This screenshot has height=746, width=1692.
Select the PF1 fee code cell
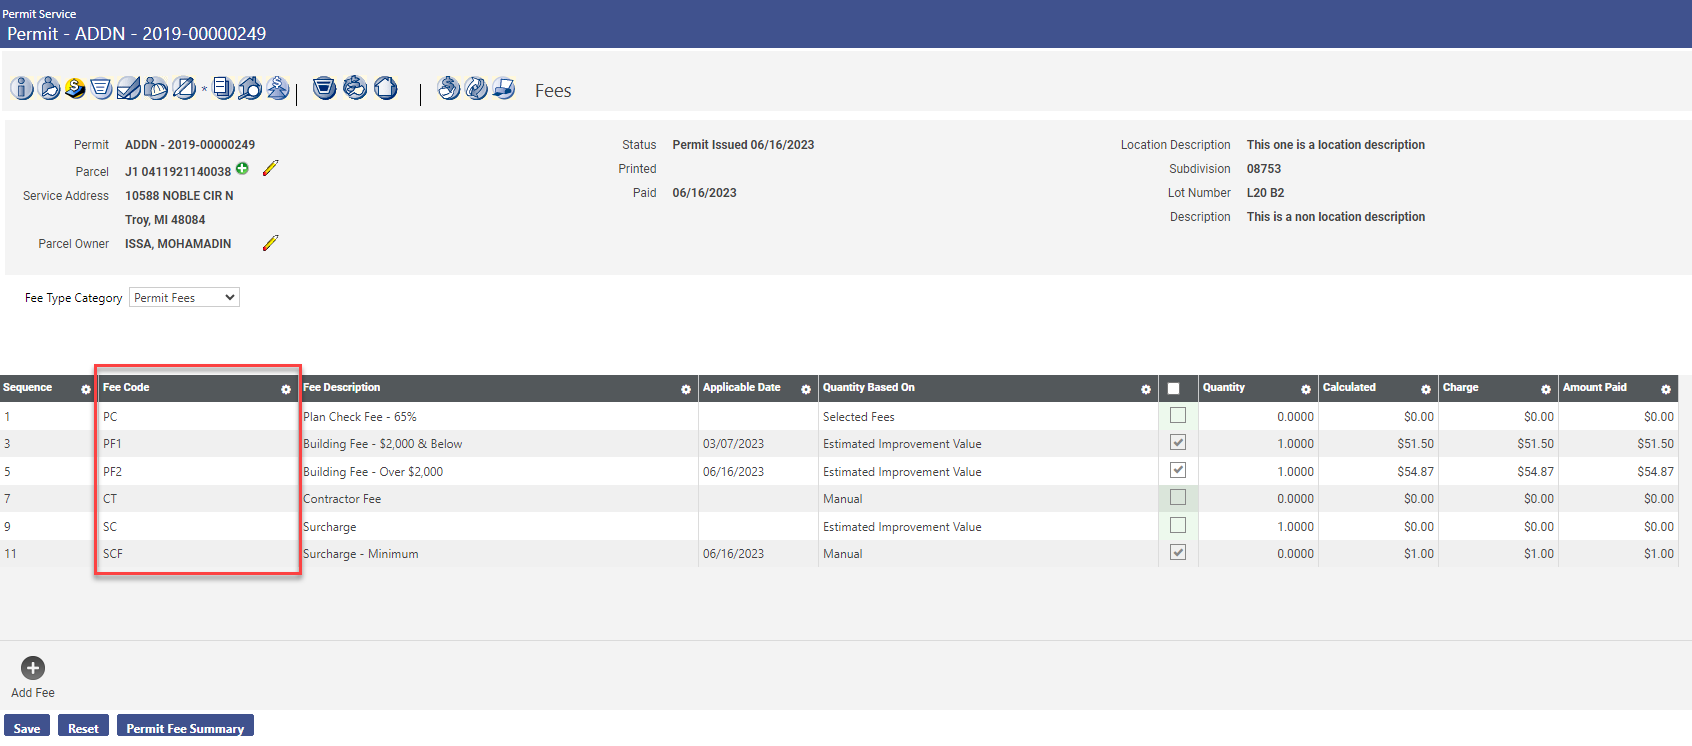click(198, 443)
